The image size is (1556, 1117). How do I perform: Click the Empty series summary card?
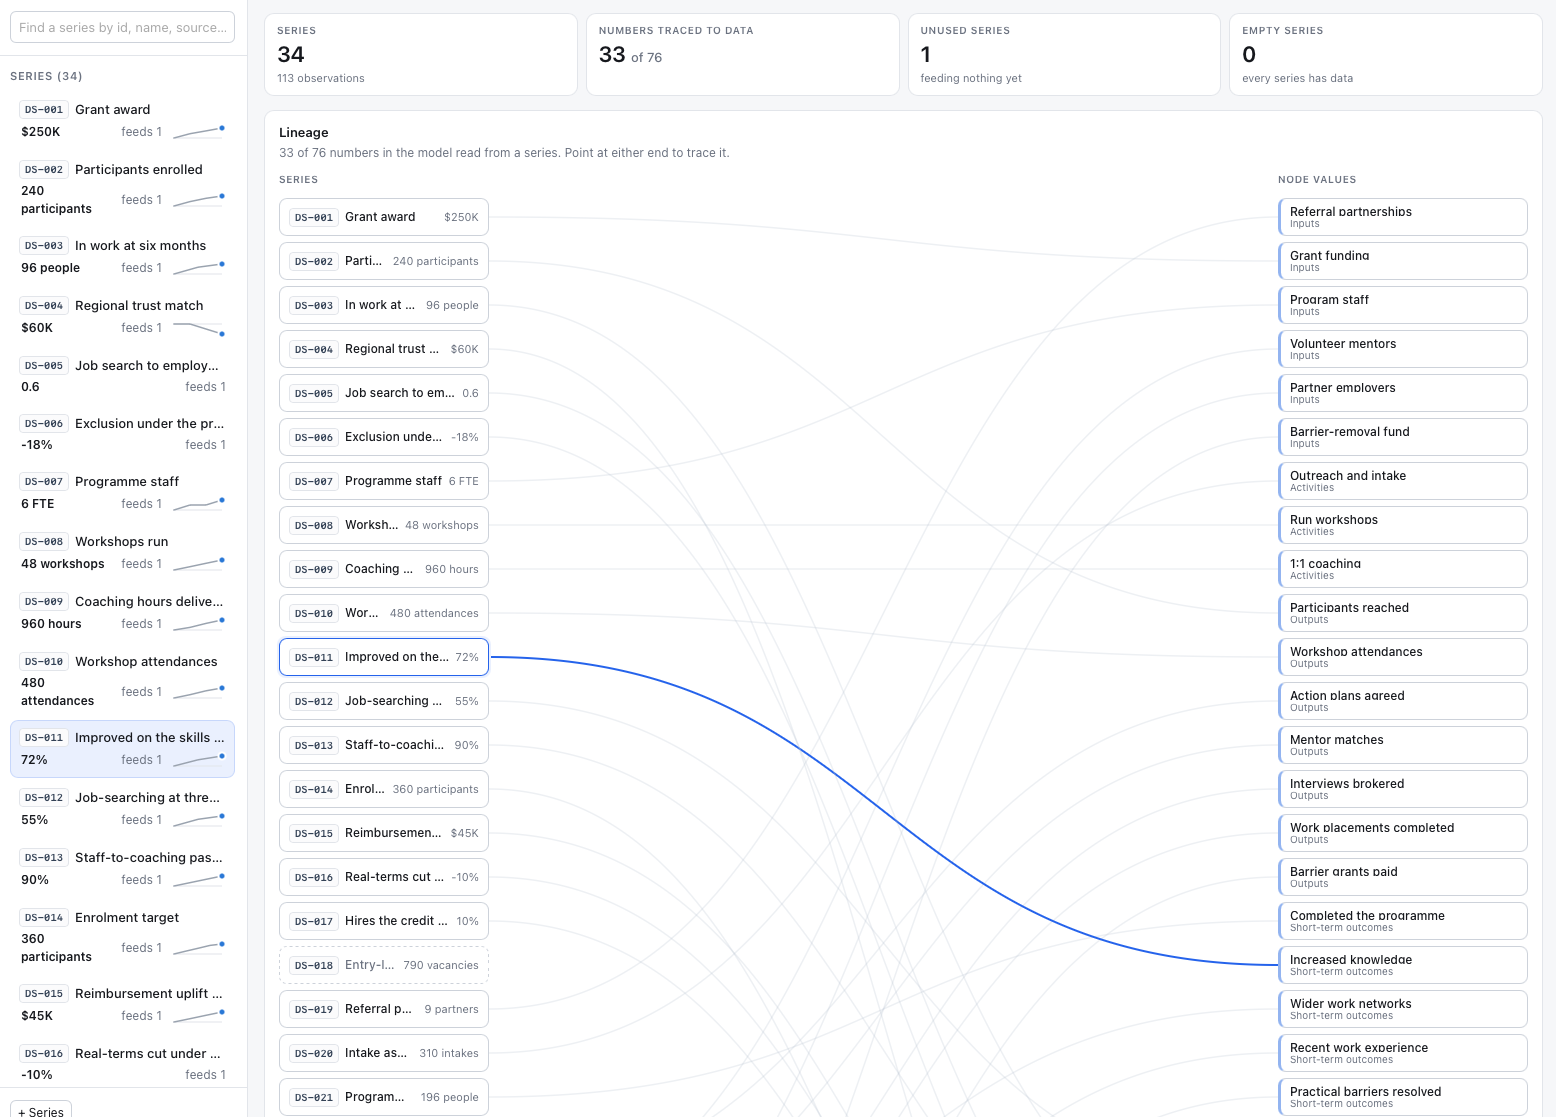pos(1385,55)
